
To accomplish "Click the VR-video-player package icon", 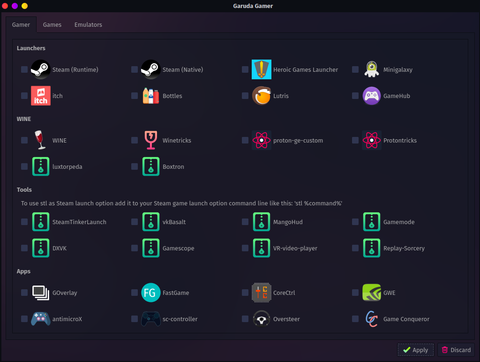I will 261,248.
